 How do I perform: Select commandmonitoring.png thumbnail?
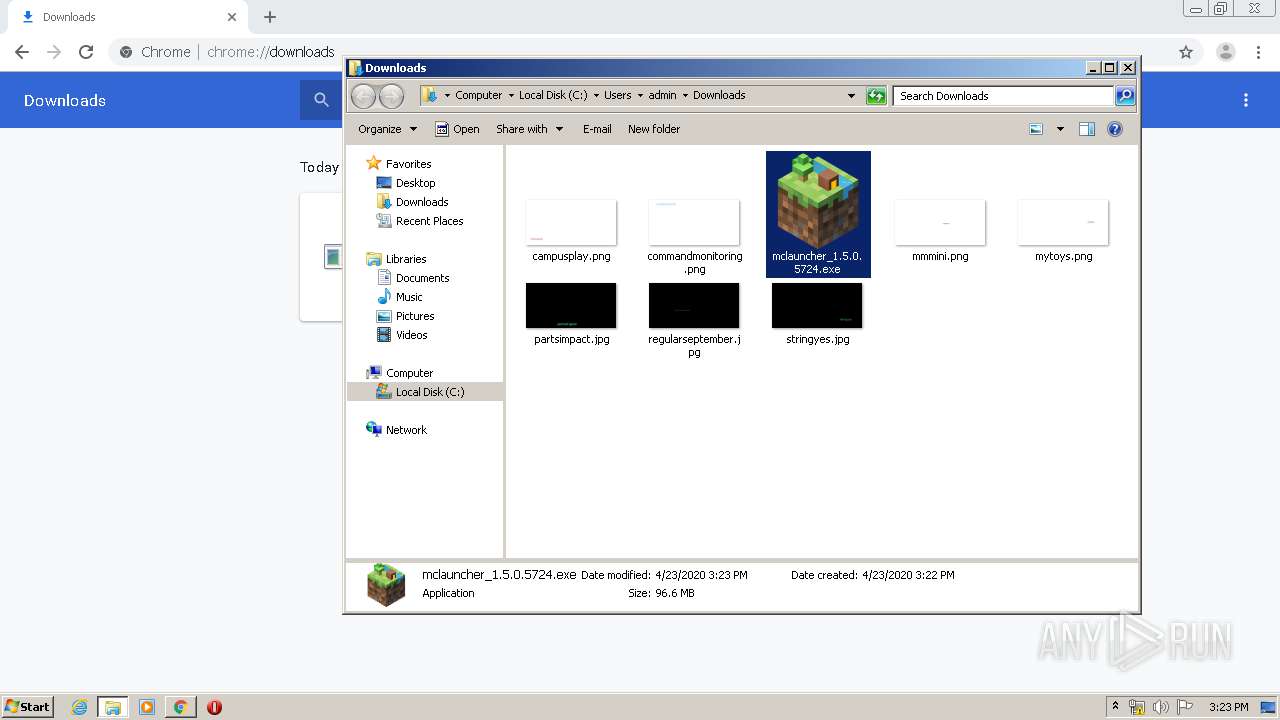(694, 222)
